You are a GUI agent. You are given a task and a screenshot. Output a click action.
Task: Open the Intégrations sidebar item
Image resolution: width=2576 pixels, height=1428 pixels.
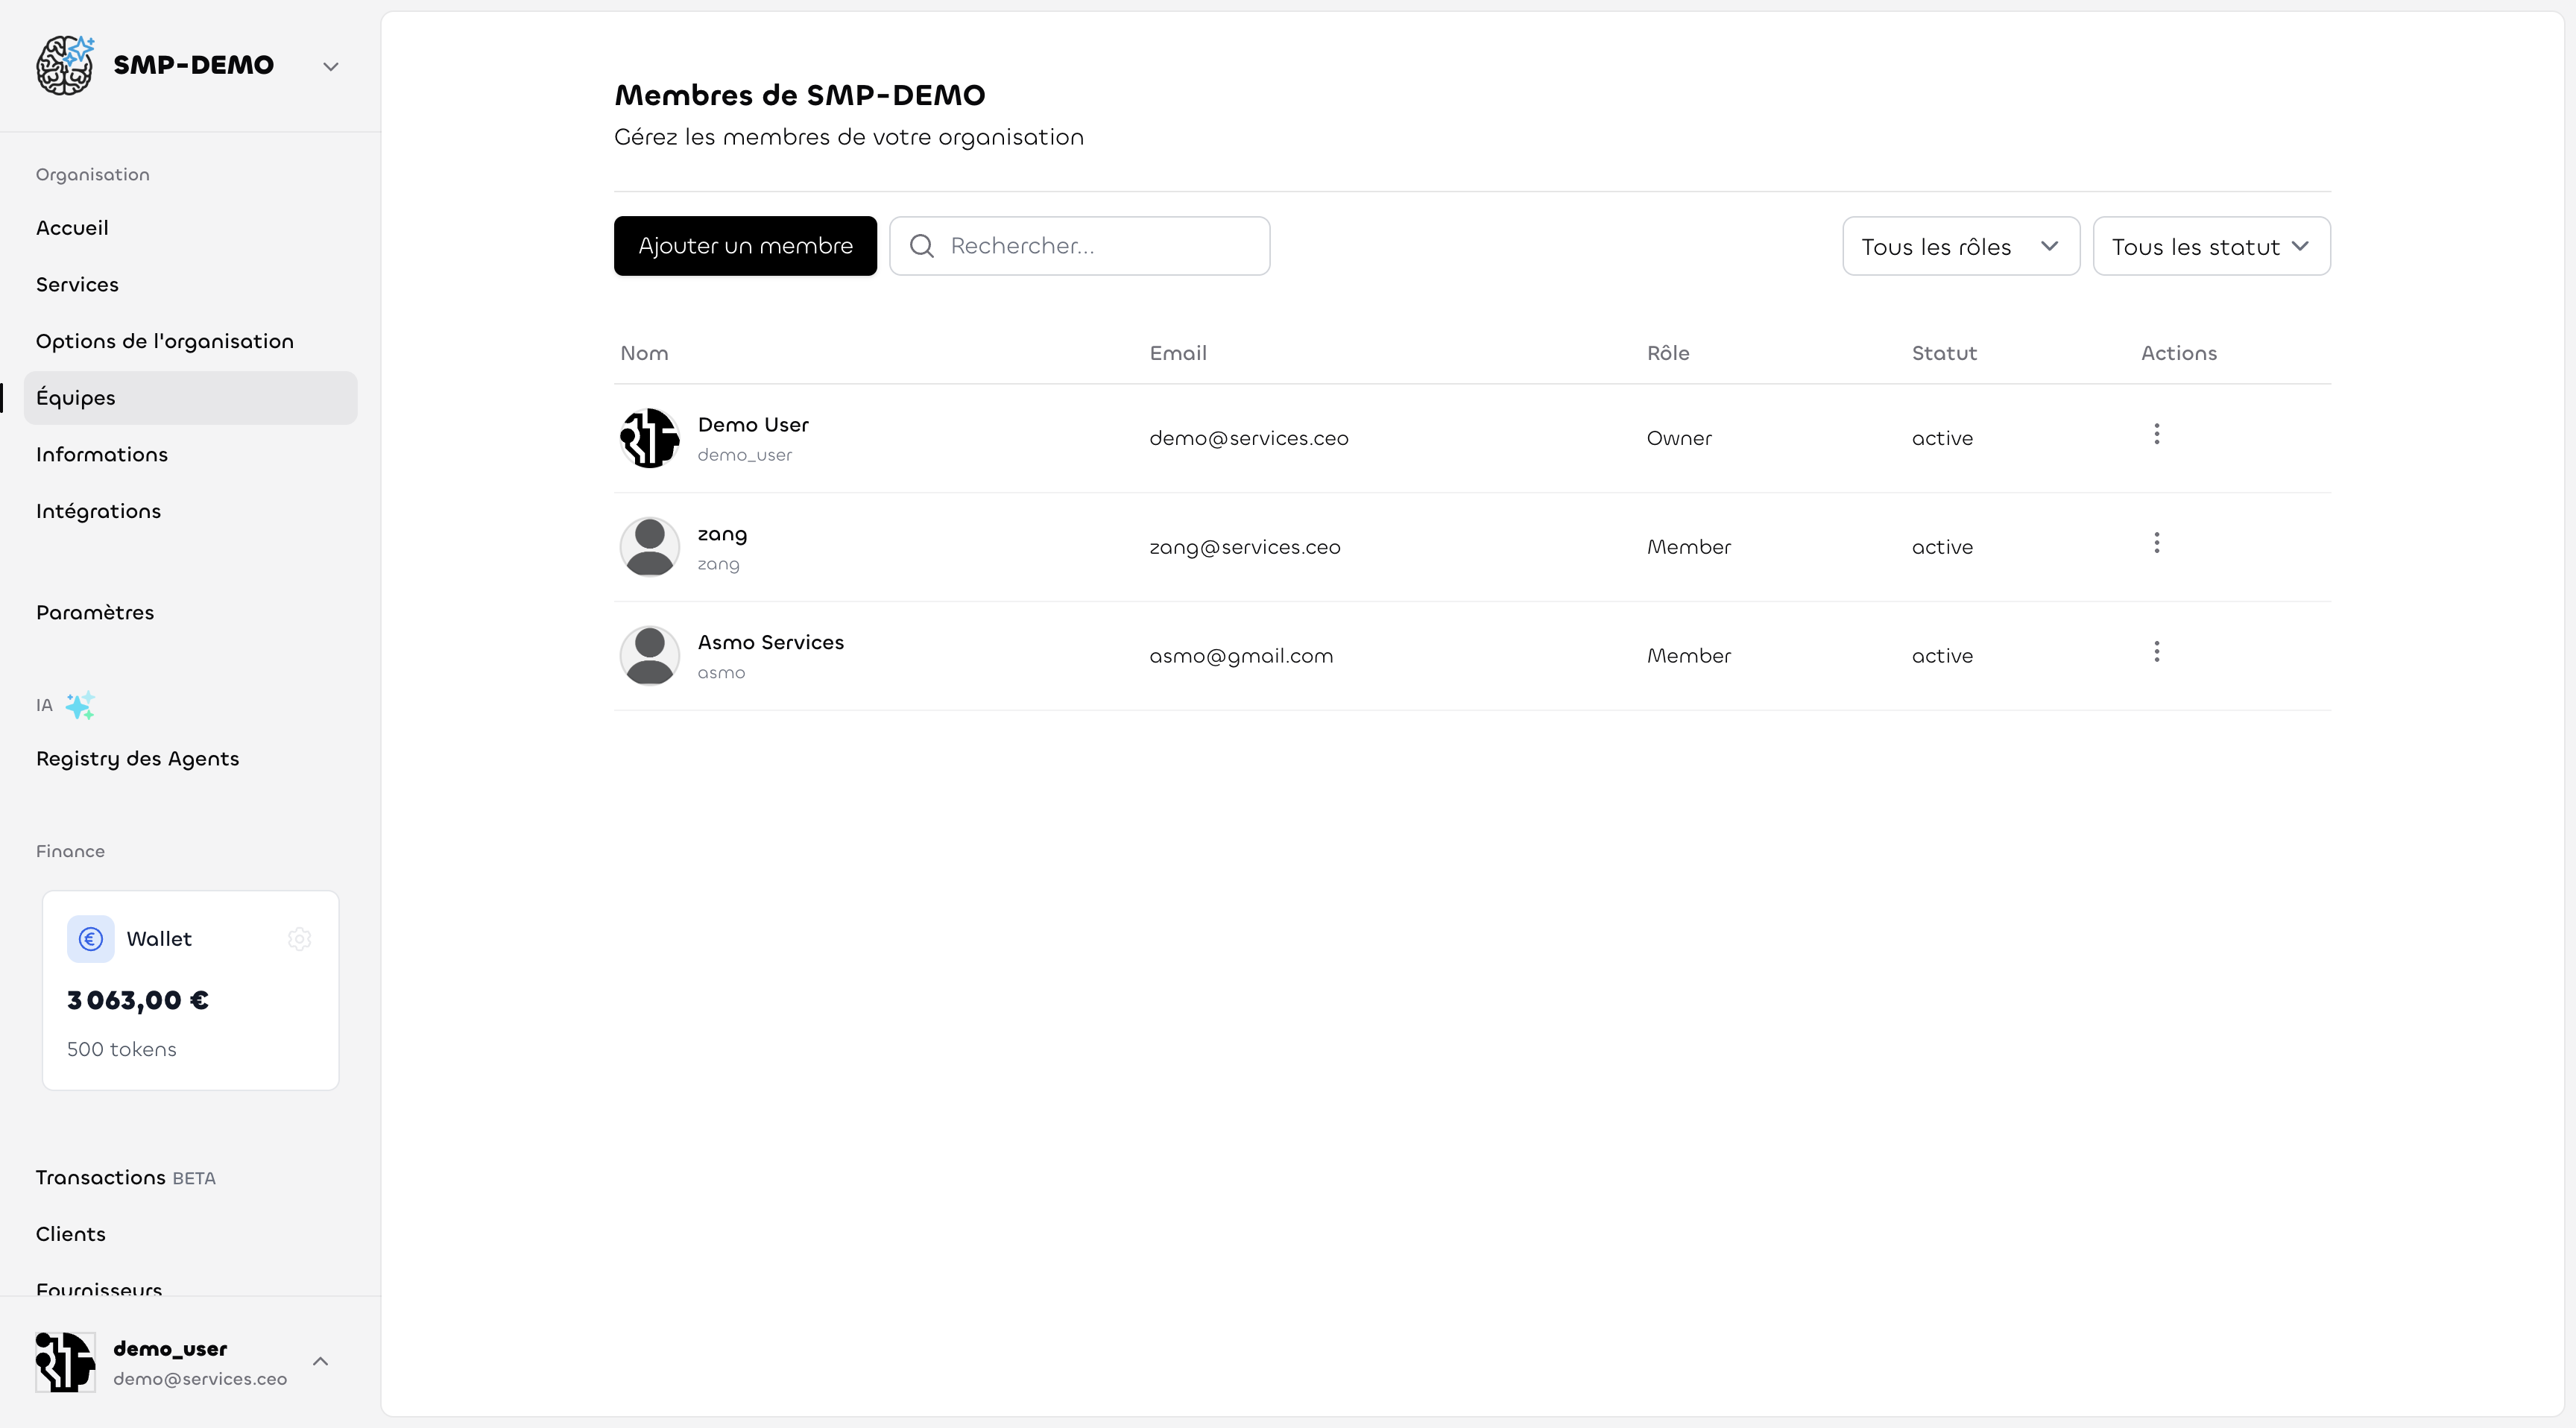pyautogui.click(x=98, y=511)
